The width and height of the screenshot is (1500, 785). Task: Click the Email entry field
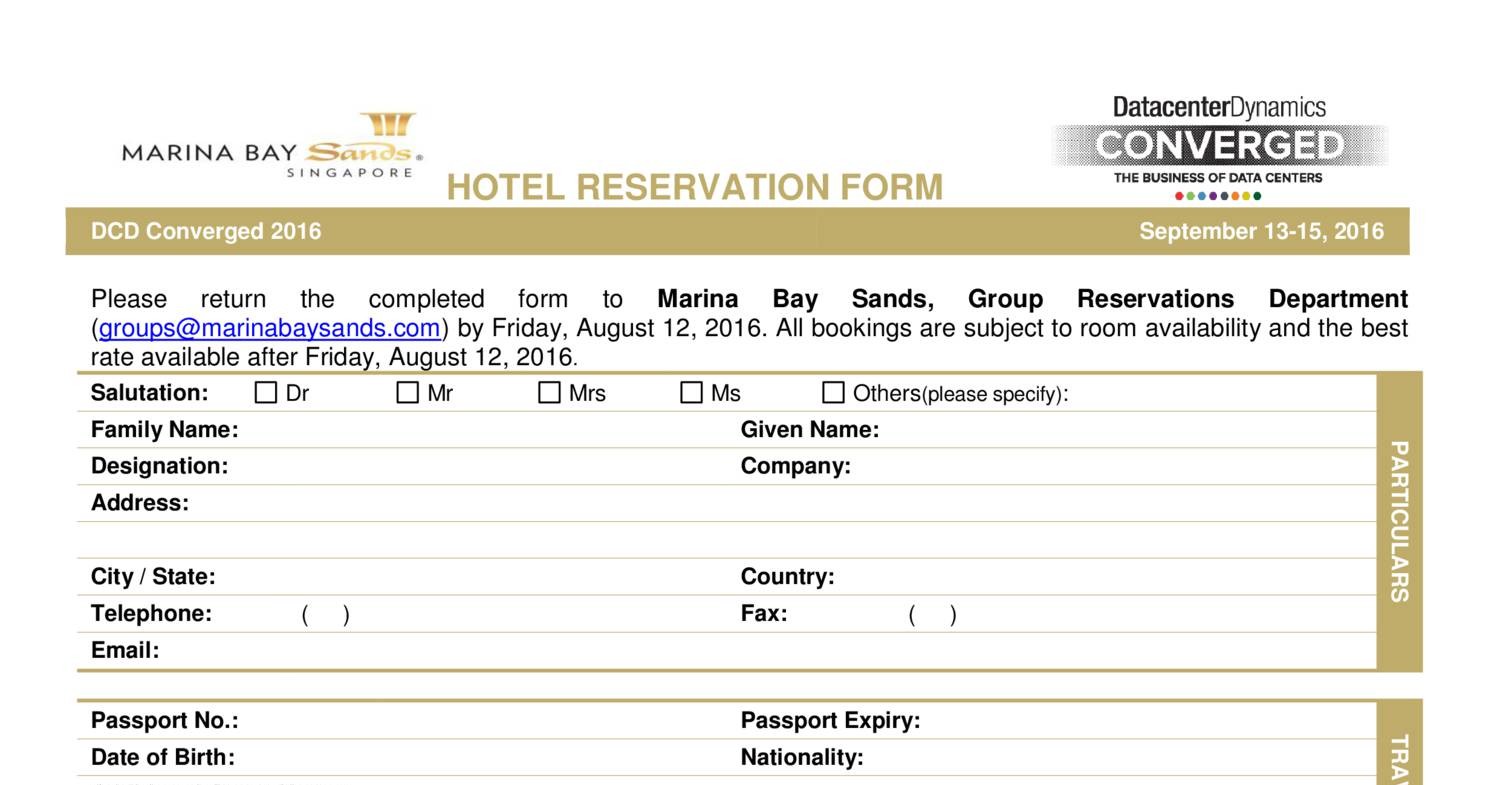700,651
